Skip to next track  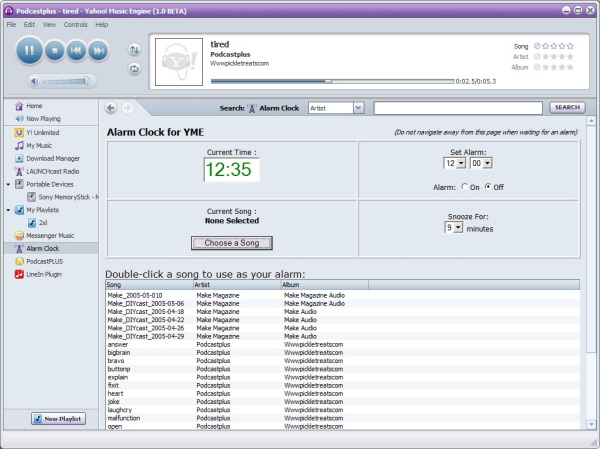[x=98, y=51]
